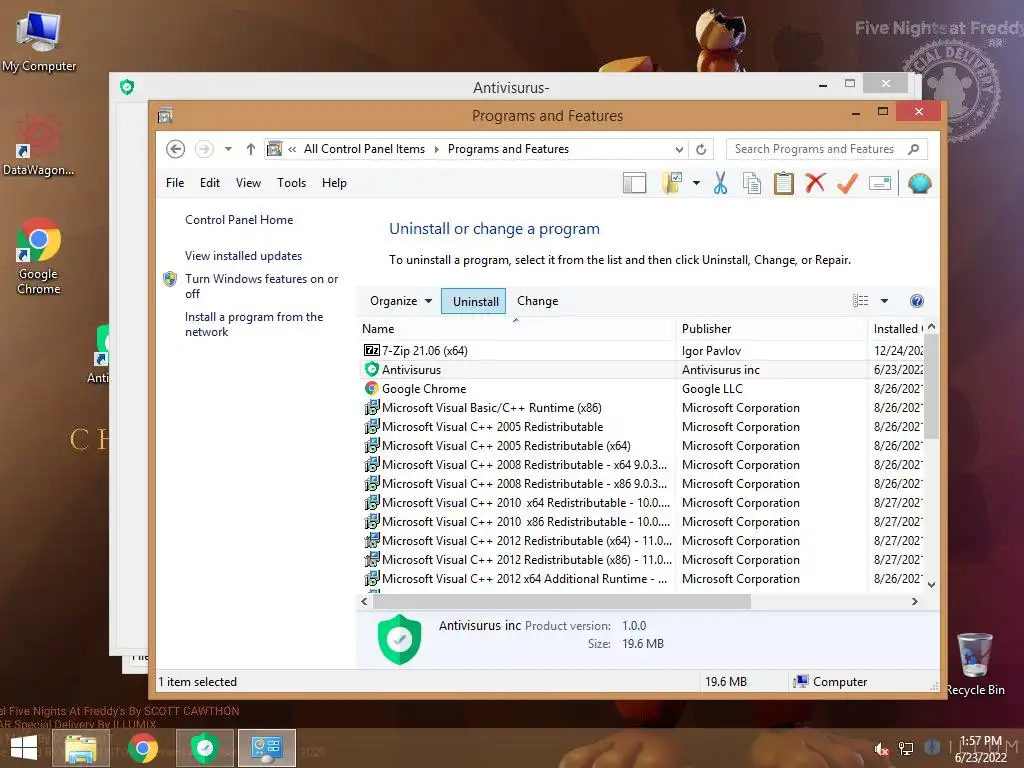Open the View menu
The width and height of the screenshot is (1024, 768).
(x=248, y=183)
